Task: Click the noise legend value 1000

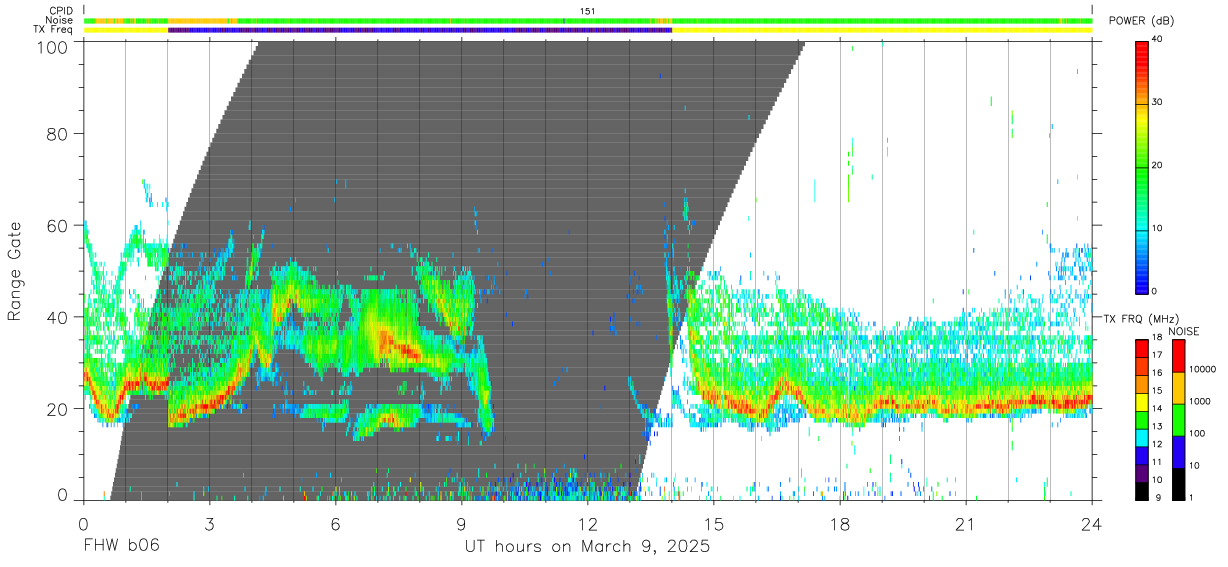Action: (1201, 401)
